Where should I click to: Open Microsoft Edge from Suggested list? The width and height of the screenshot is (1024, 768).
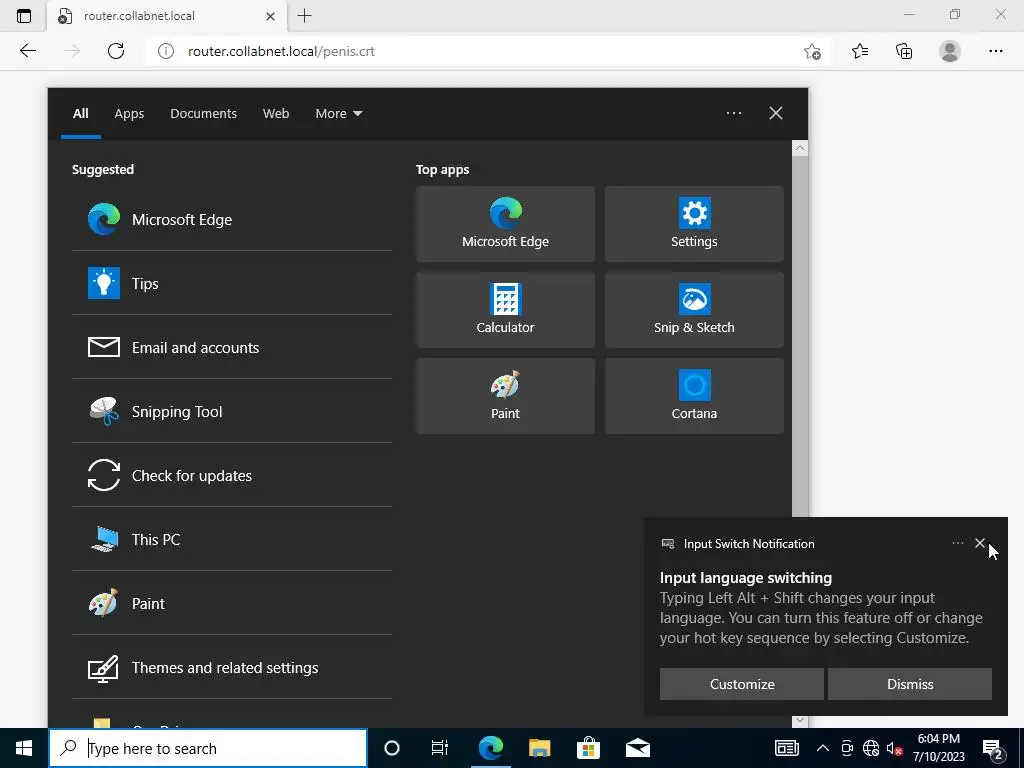[231, 219]
